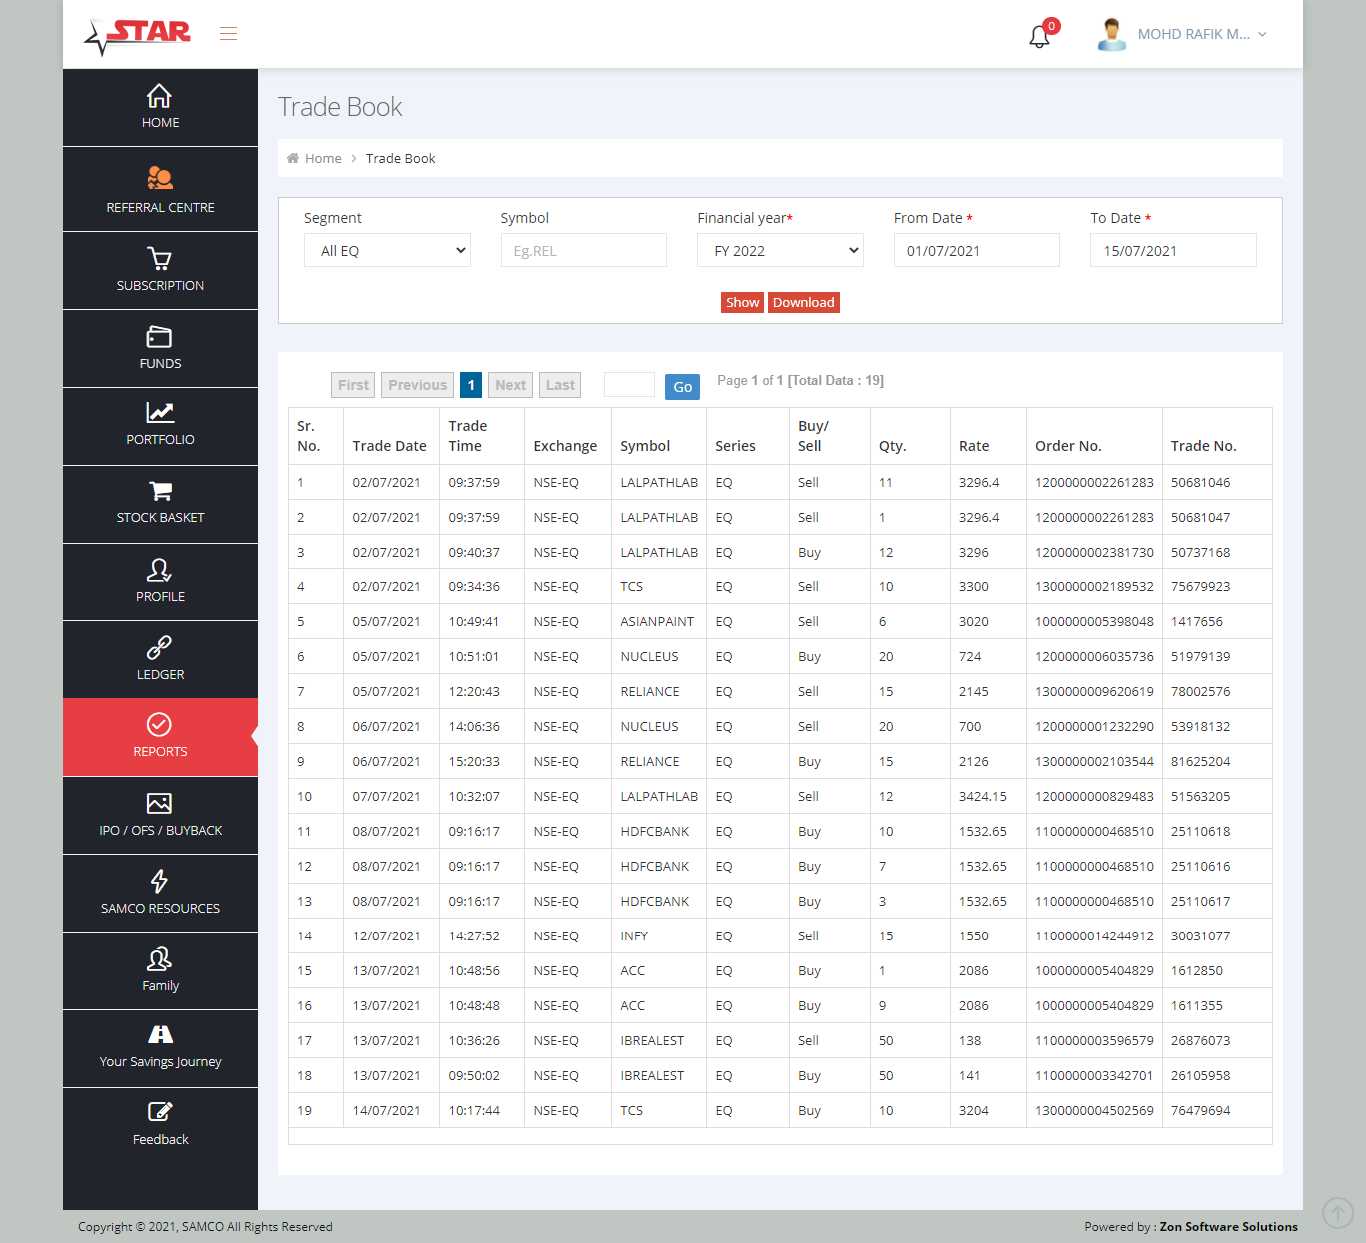Click the user avatar picture
This screenshot has width=1366, height=1243.
tap(1111, 34)
